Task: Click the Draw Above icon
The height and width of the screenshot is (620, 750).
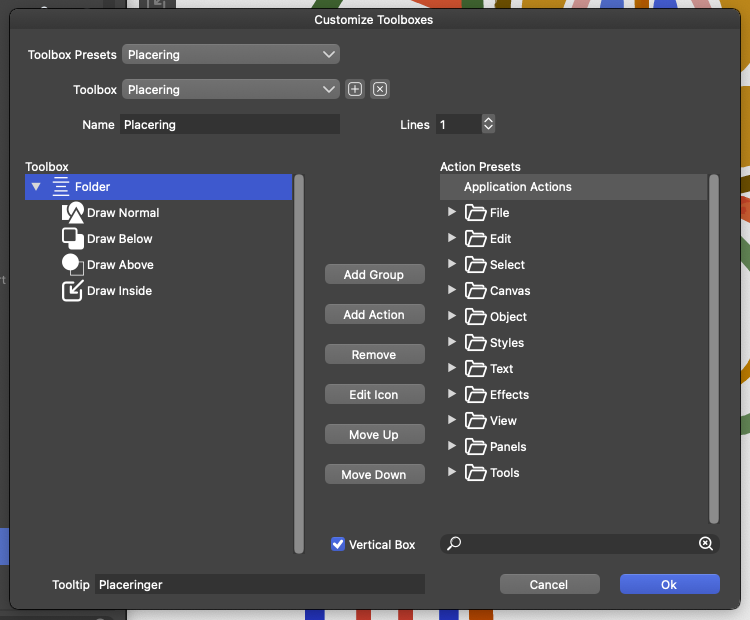Action: coord(73,265)
